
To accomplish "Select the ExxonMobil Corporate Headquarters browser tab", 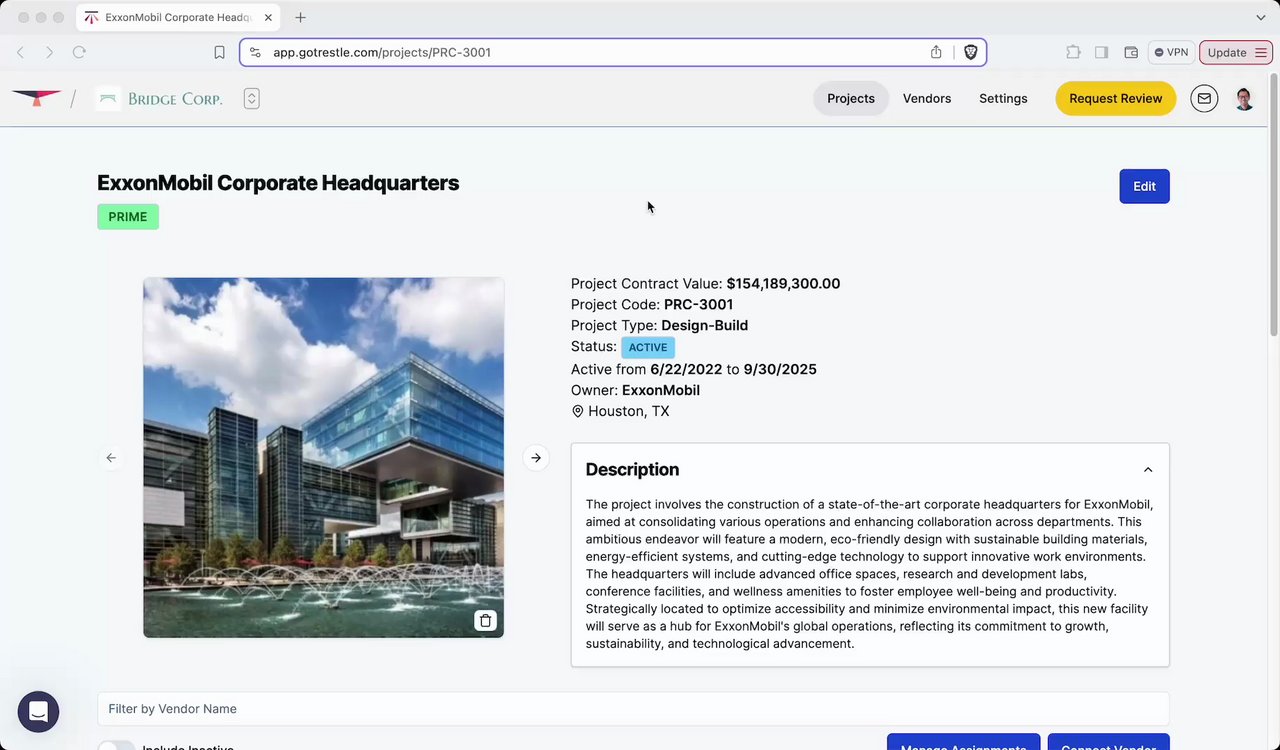I will [178, 17].
